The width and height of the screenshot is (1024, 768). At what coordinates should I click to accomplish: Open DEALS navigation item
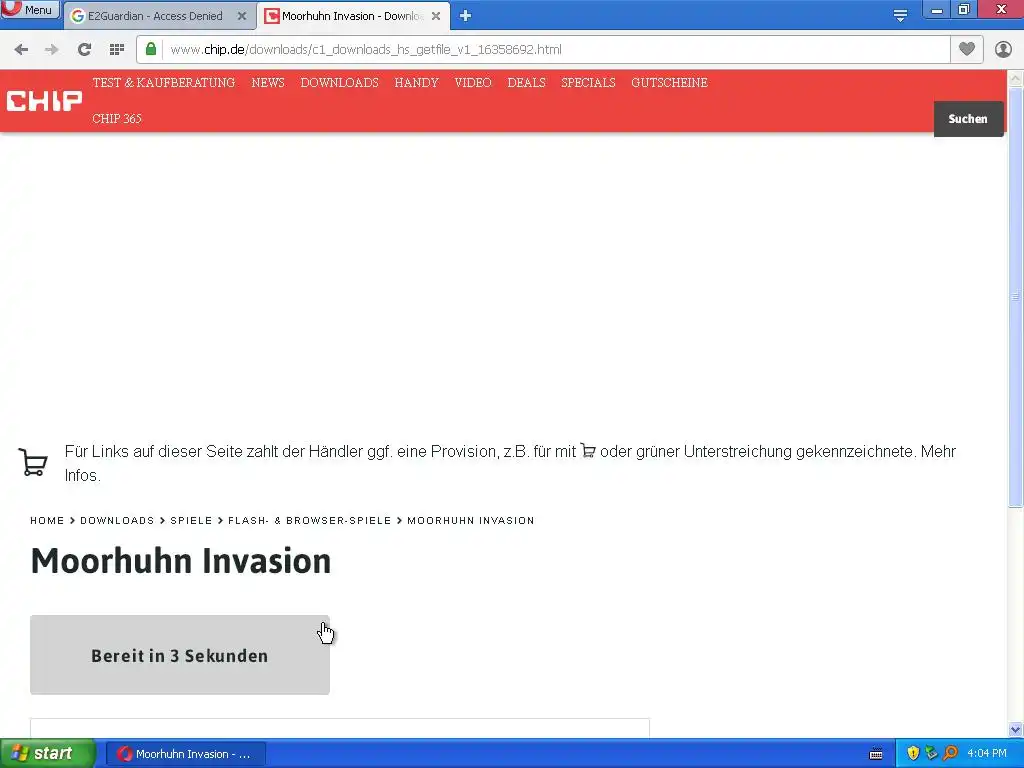(526, 83)
